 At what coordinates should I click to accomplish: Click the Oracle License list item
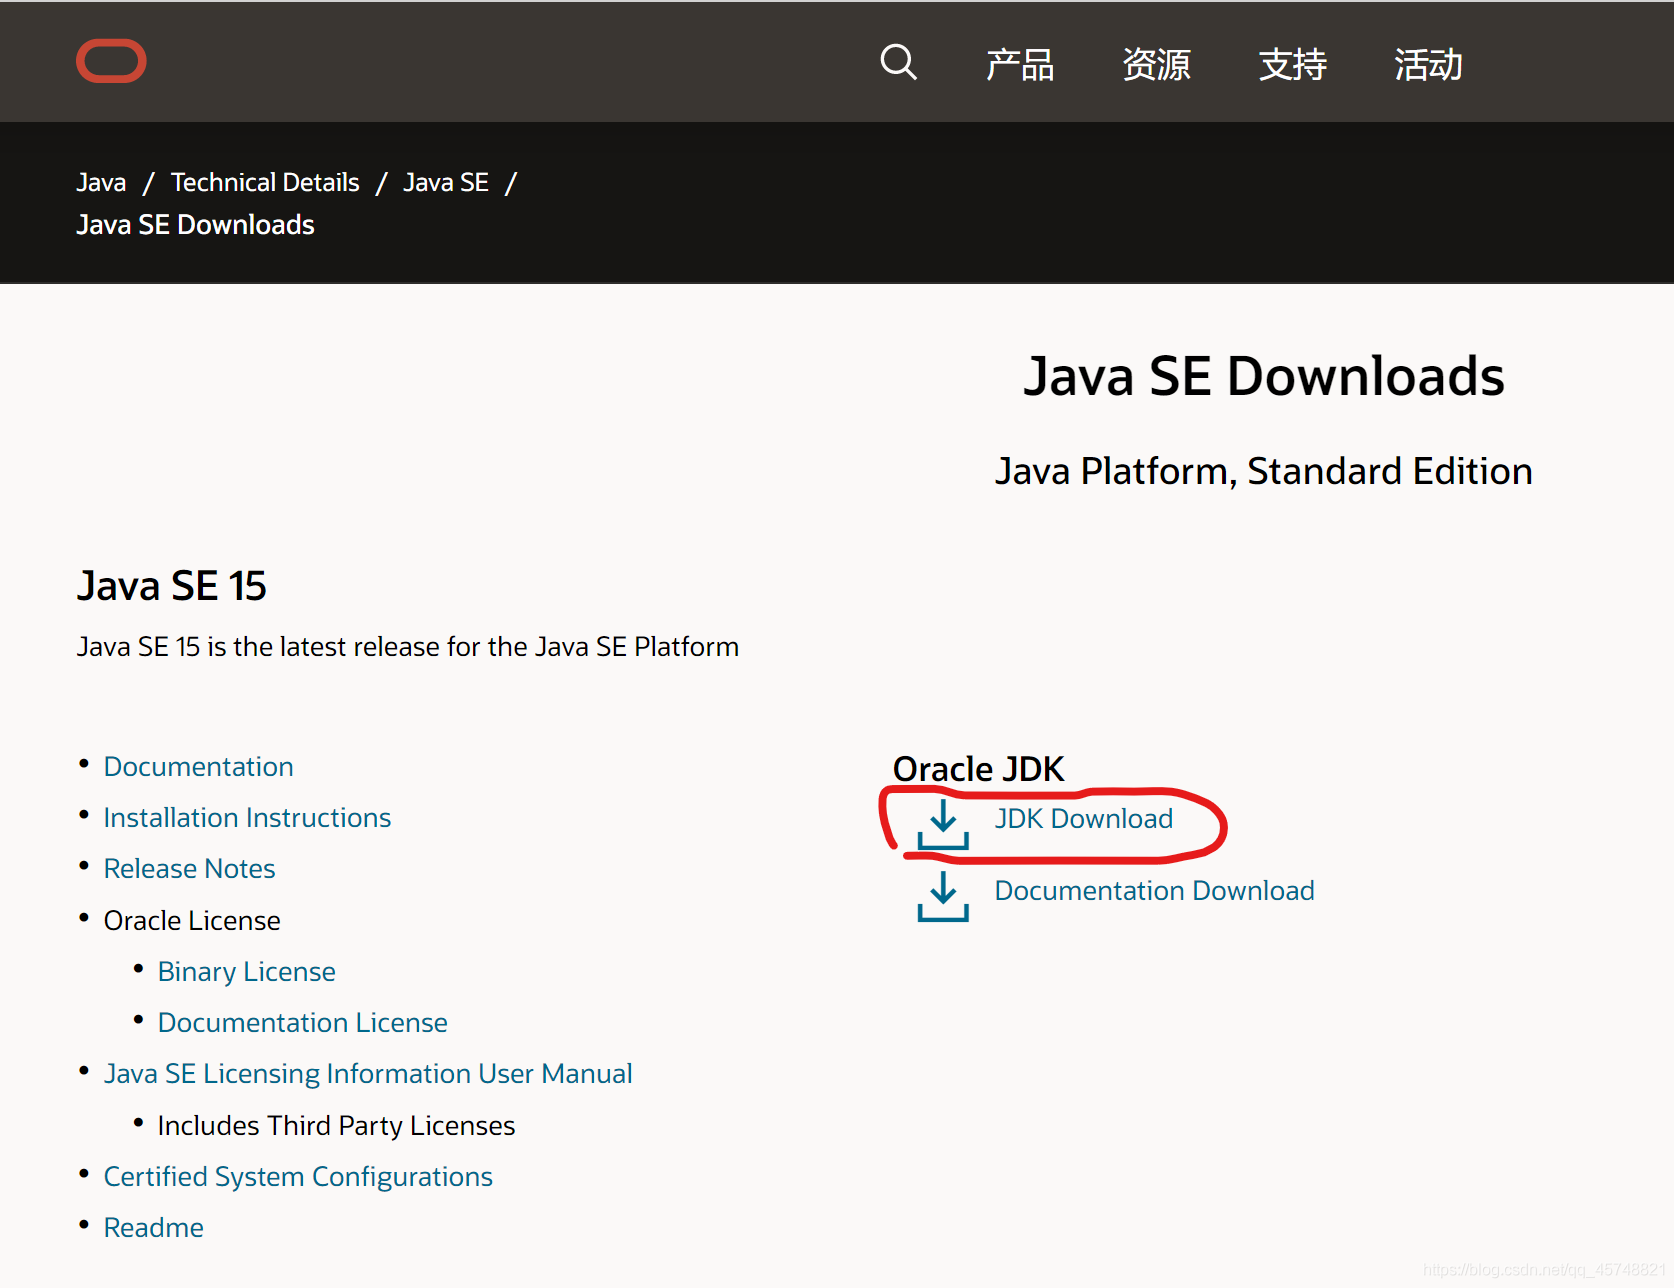[x=192, y=920]
